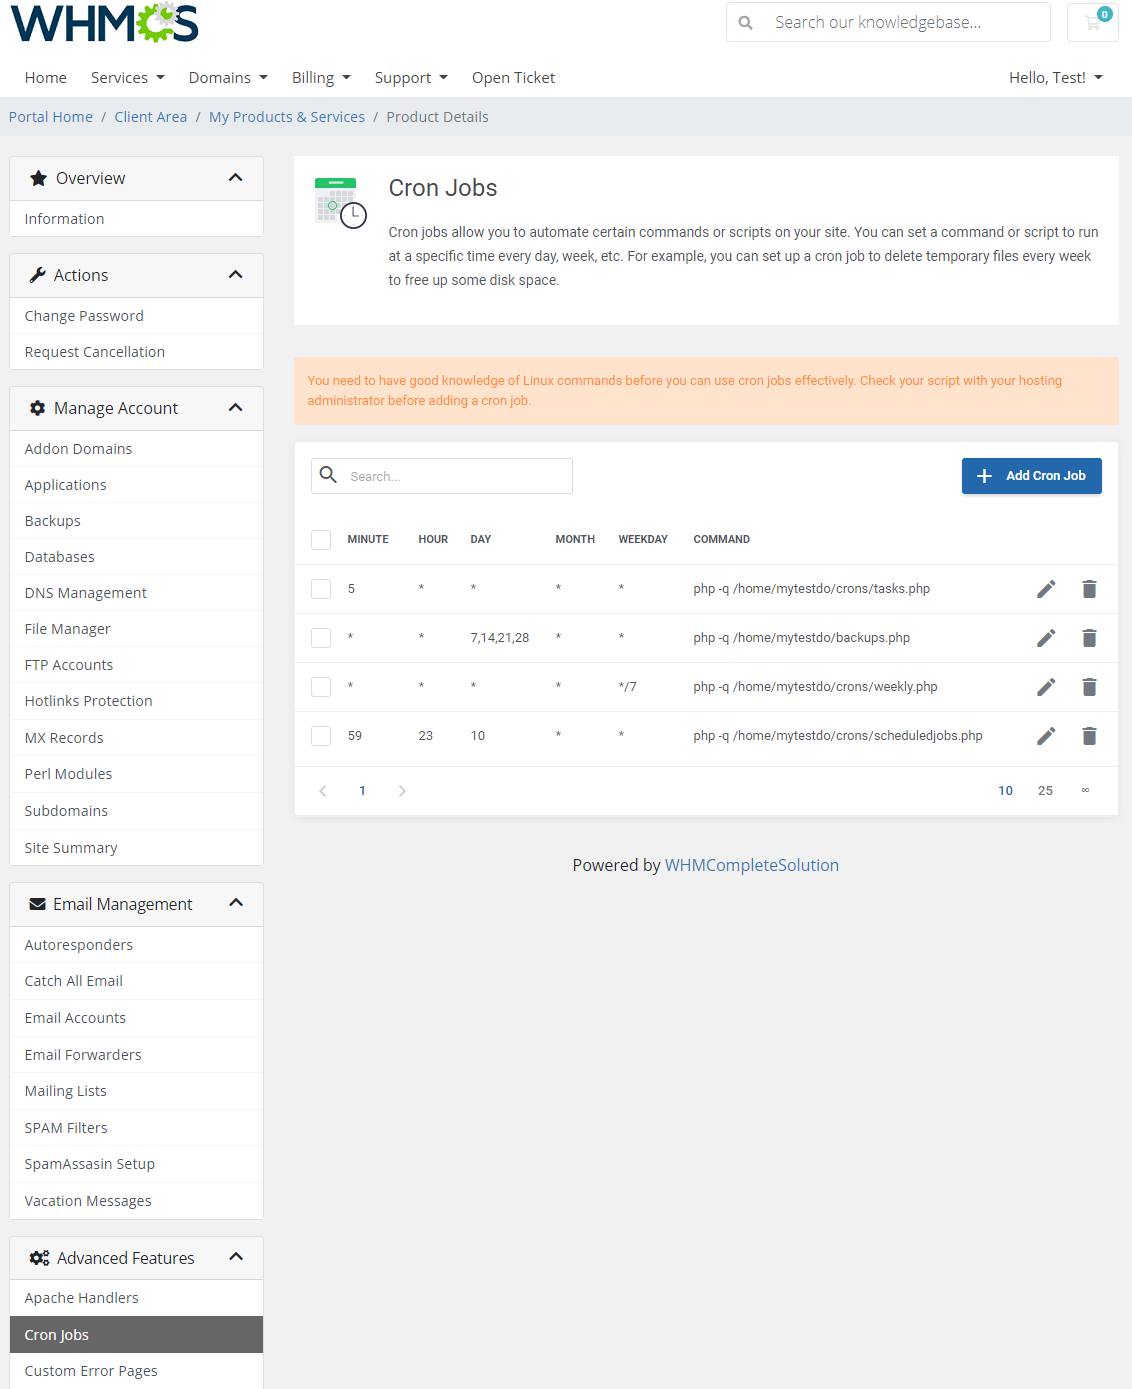Image resolution: width=1132 pixels, height=1389 pixels.
Task: Click the search icon in the cron table
Action: [x=329, y=475]
